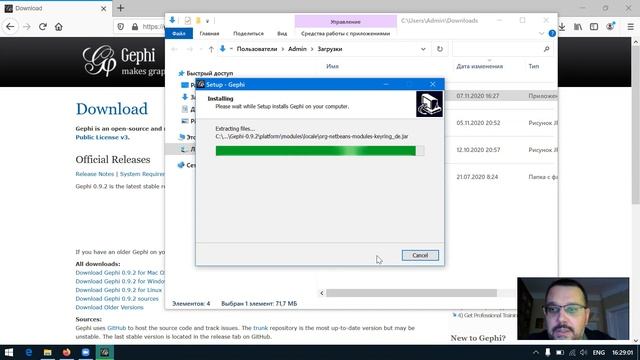The width and height of the screenshot is (640, 360).
Task: Click Explorer back navigation arrow
Action: [174, 49]
